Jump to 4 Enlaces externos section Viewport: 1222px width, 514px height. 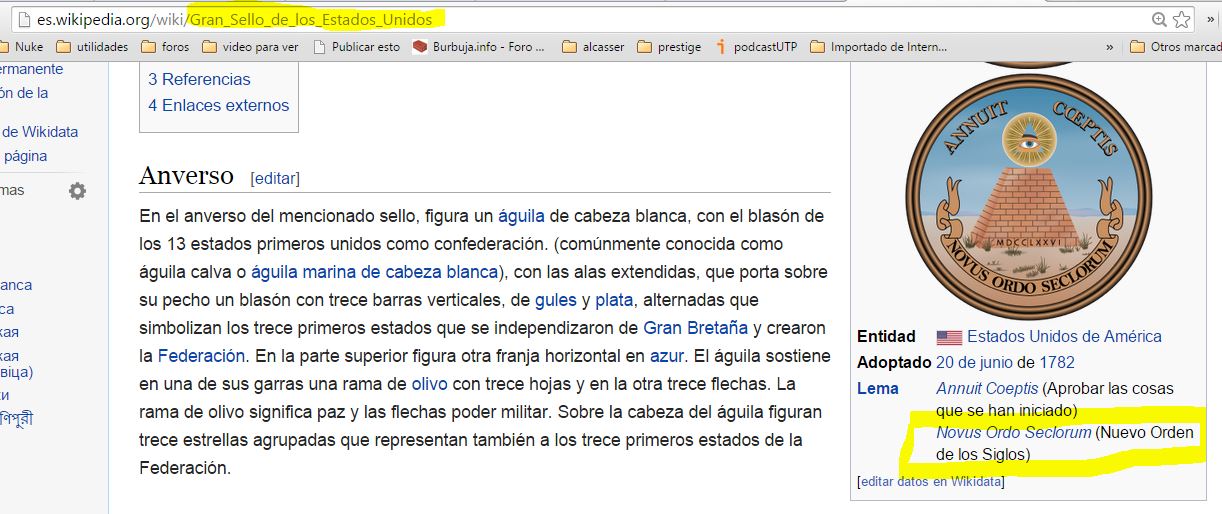coord(218,105)
